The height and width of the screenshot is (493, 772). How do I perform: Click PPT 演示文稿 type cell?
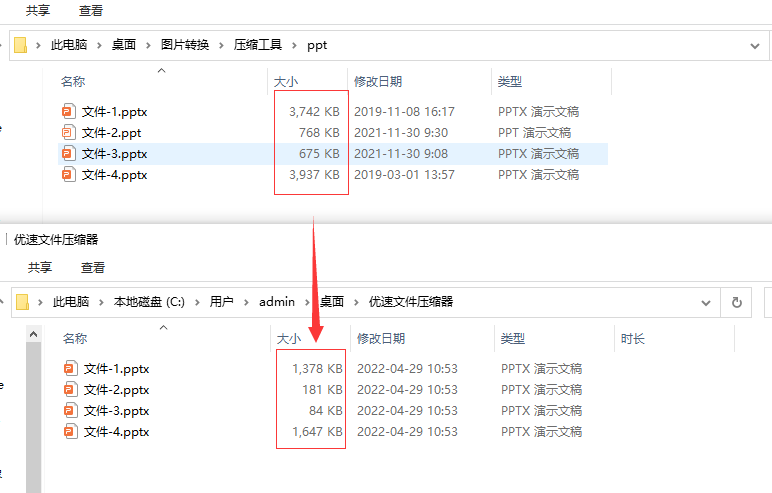pos(534,132)
